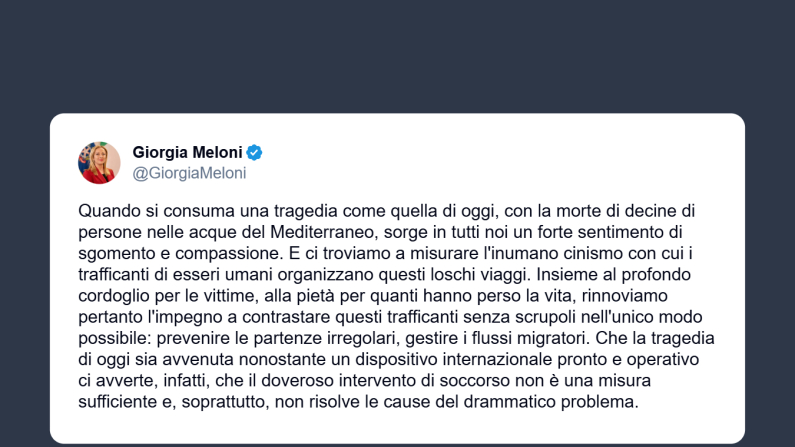Click Giorgia Meloni's profile avatar

99,162
